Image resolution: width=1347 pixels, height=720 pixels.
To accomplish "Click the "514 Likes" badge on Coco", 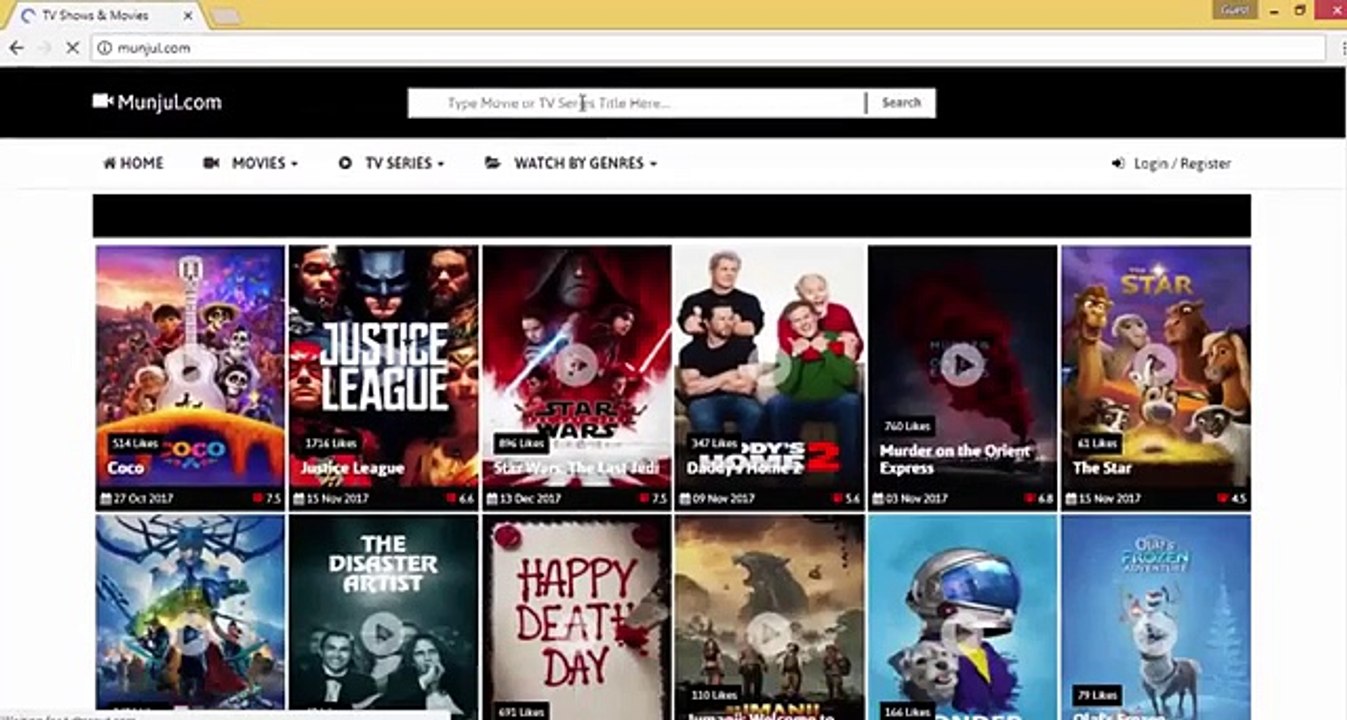I will (x=135, y=443).
